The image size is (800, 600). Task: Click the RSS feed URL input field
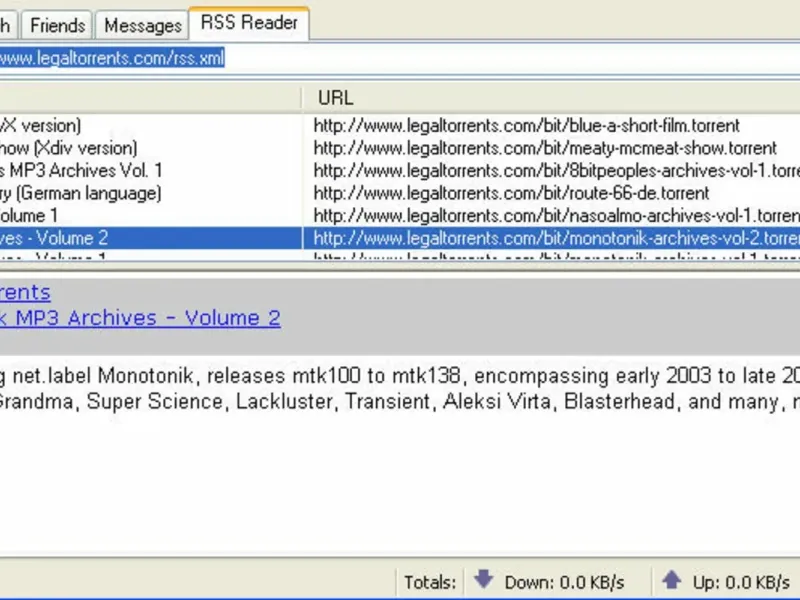(x=400, y=58)
